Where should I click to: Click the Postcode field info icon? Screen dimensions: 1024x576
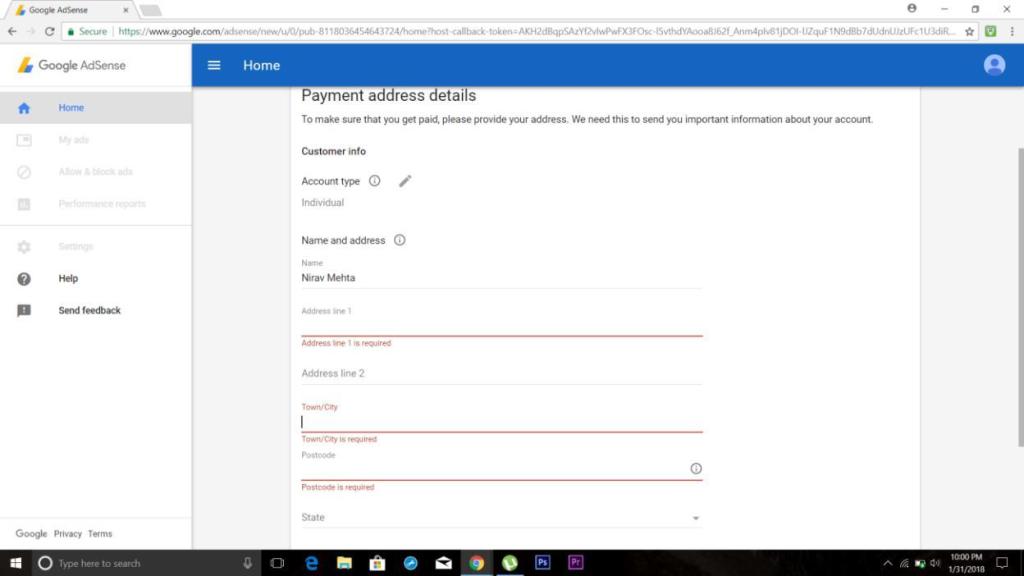point(696,468)
